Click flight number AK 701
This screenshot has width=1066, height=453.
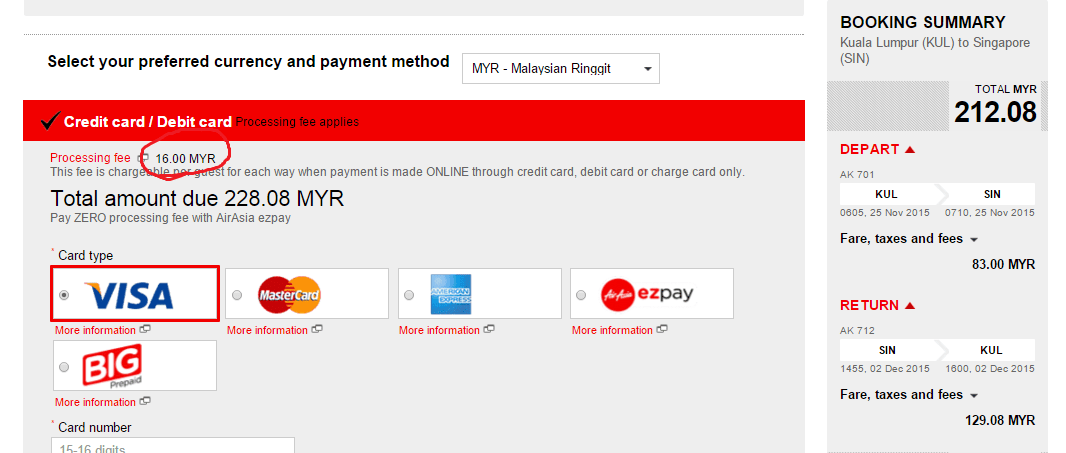point(857,175)
